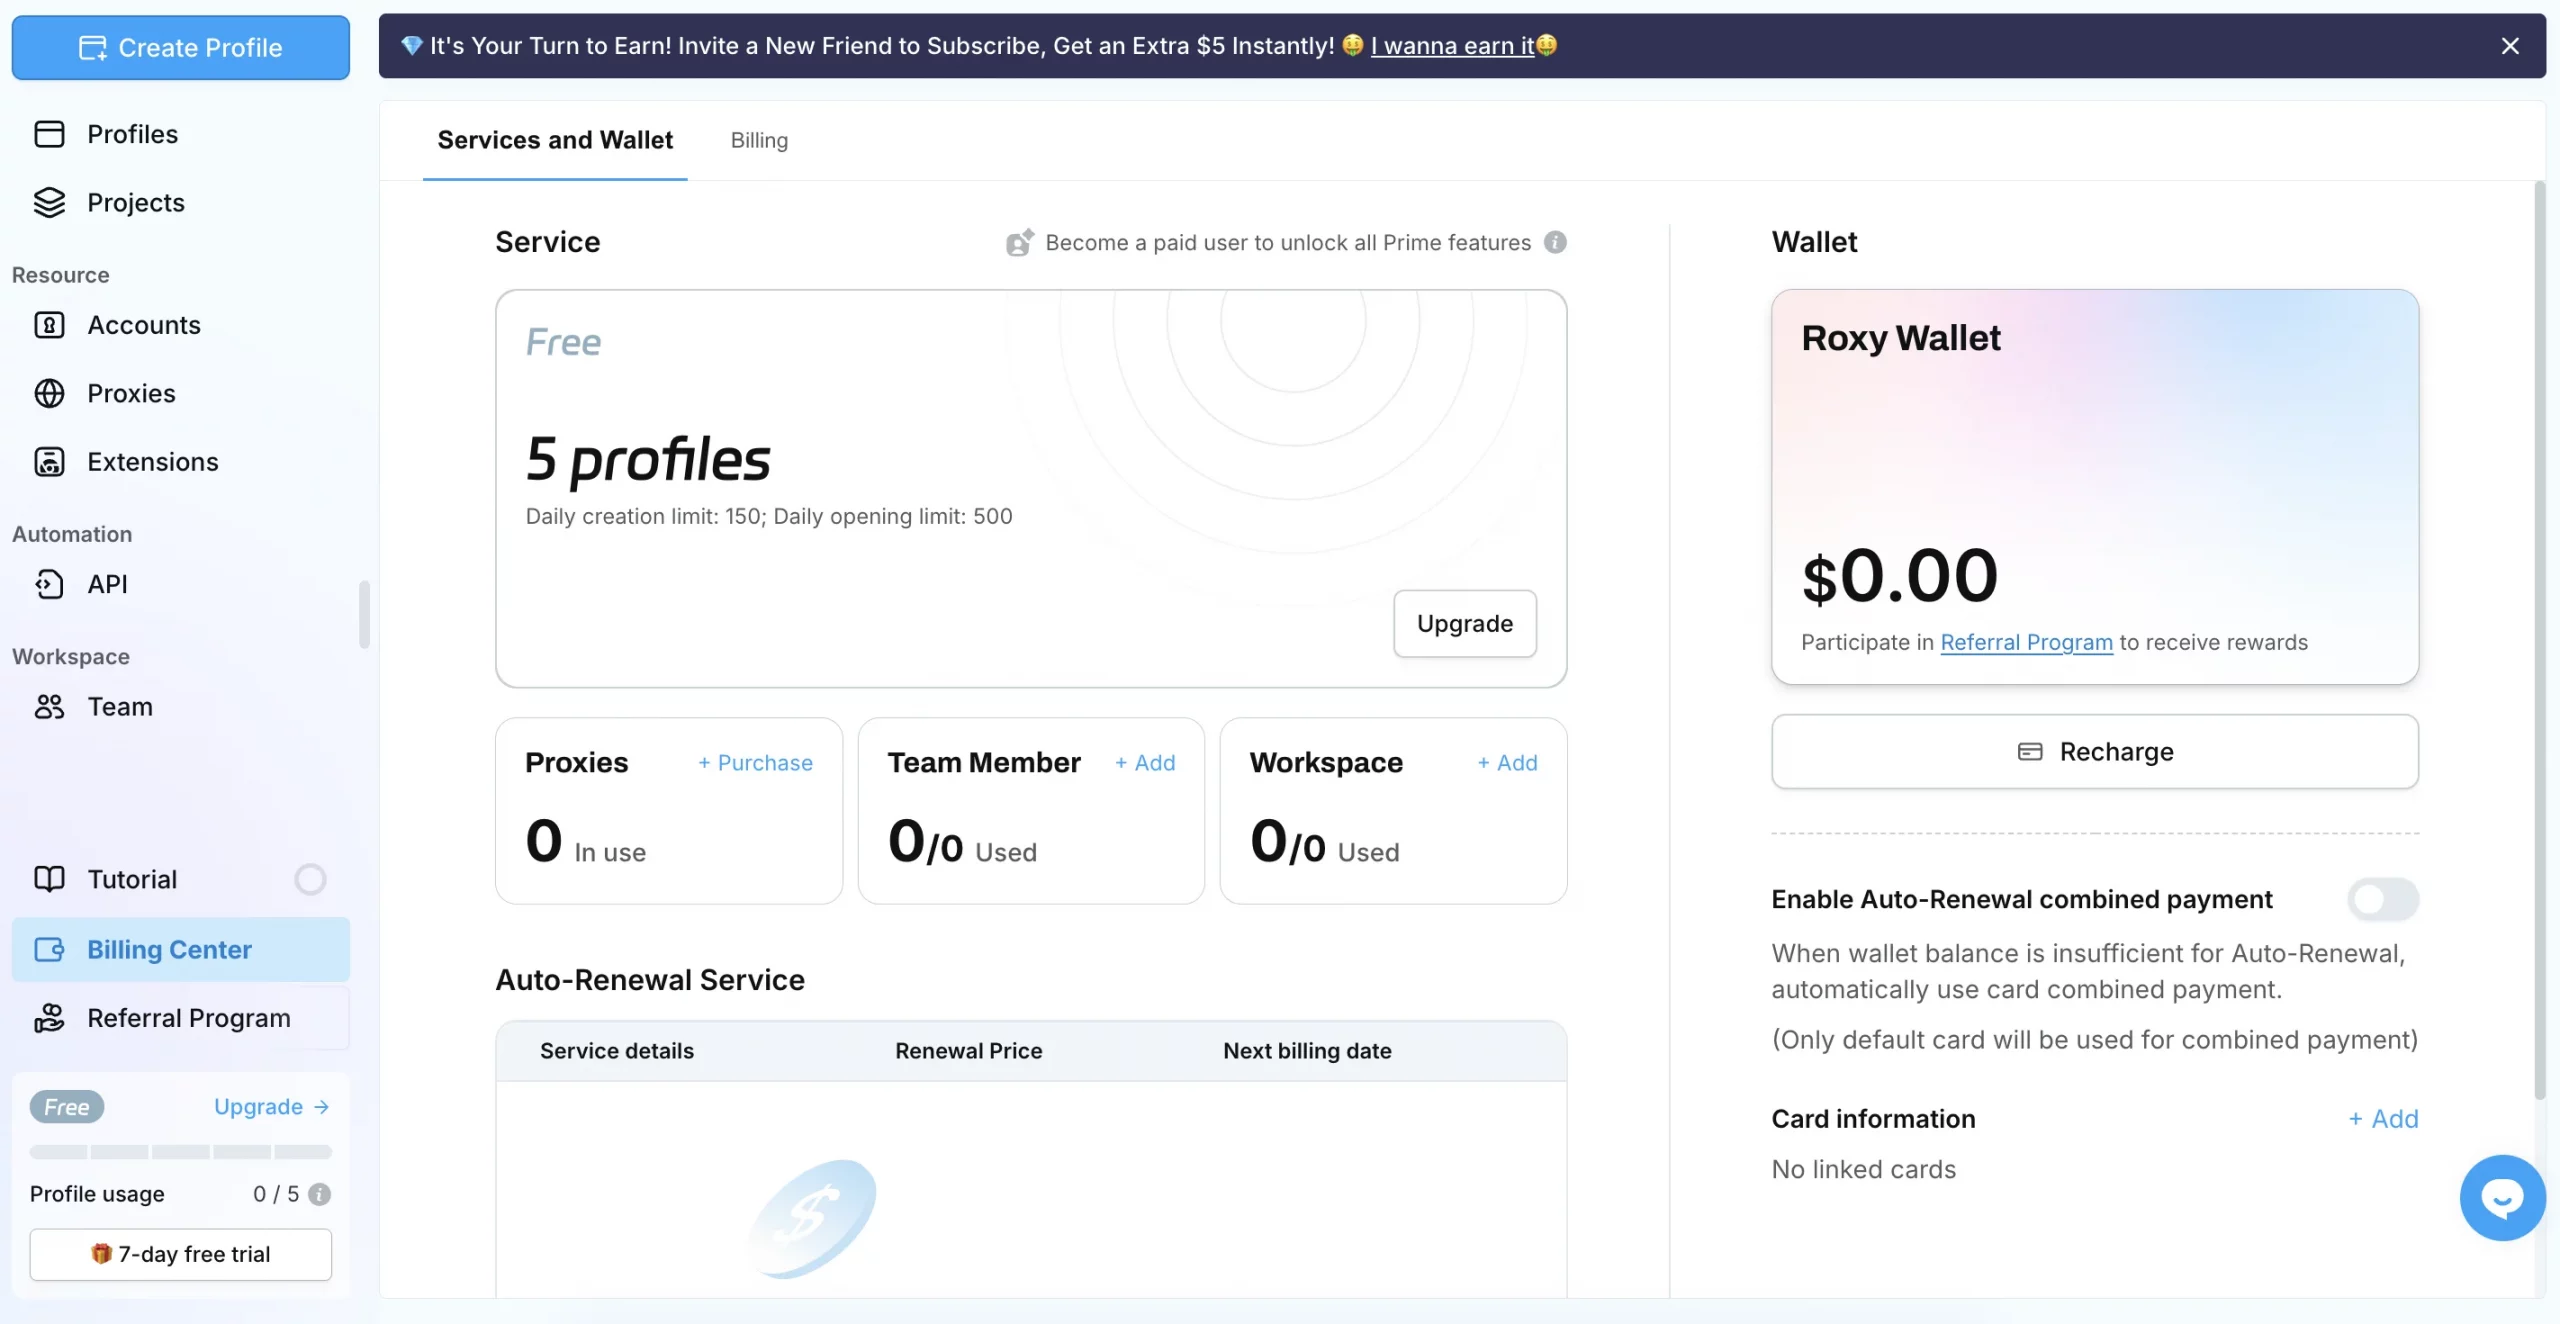
Task: Dismiss the invite-a-friend promo banner
Action: (x=2509, y=46)
